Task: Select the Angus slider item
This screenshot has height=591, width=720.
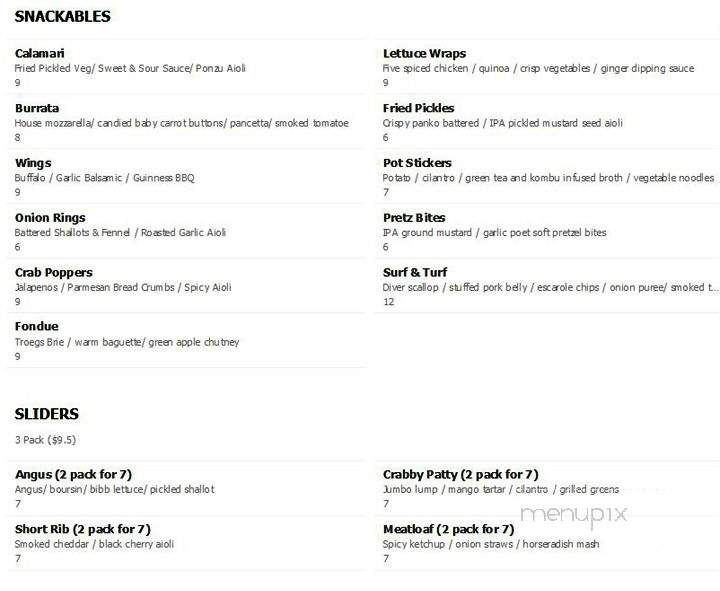Action: (73, 474)
